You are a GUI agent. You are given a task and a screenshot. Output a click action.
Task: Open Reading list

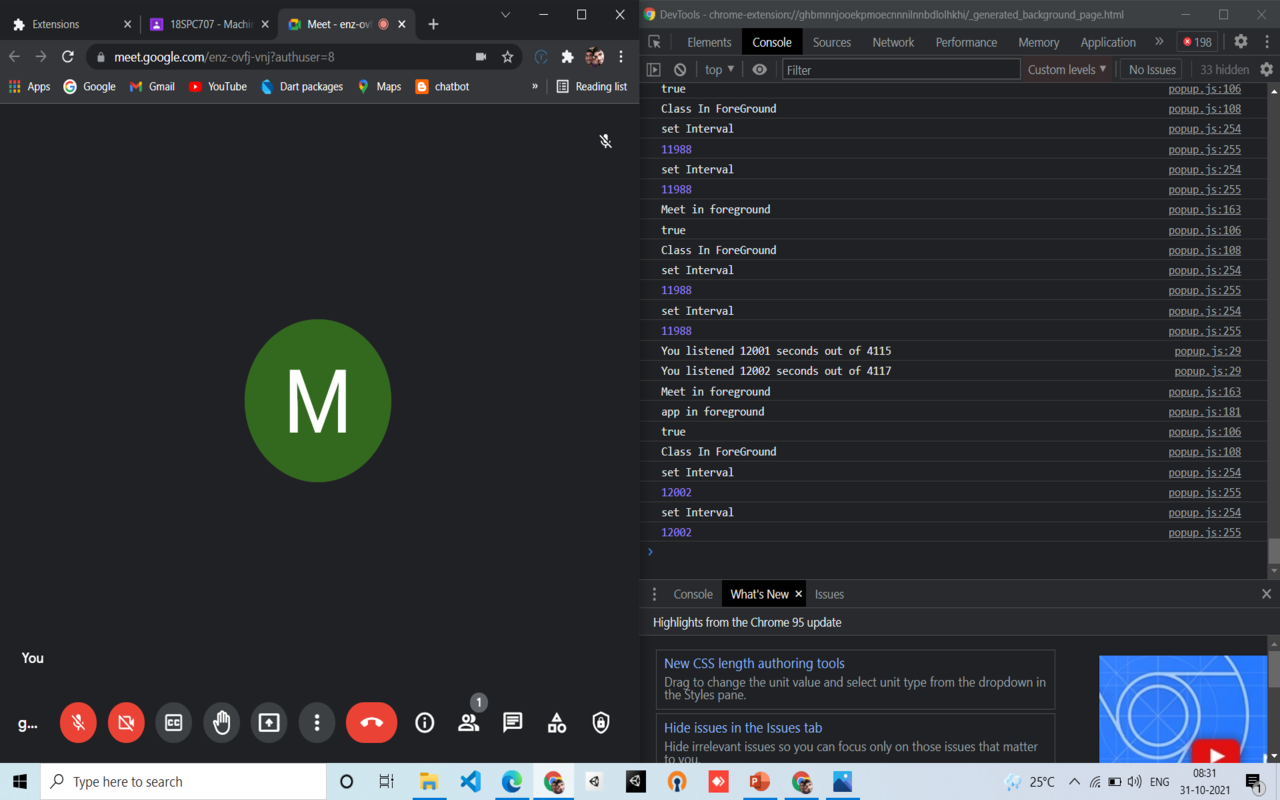click(591, 87)
